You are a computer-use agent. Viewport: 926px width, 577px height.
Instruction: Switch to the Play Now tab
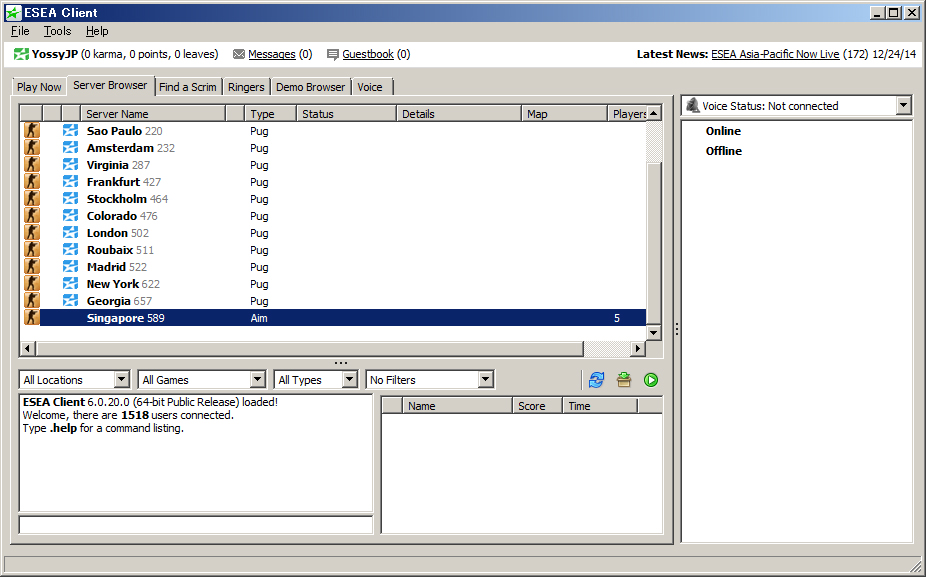[x=39, y=87]
